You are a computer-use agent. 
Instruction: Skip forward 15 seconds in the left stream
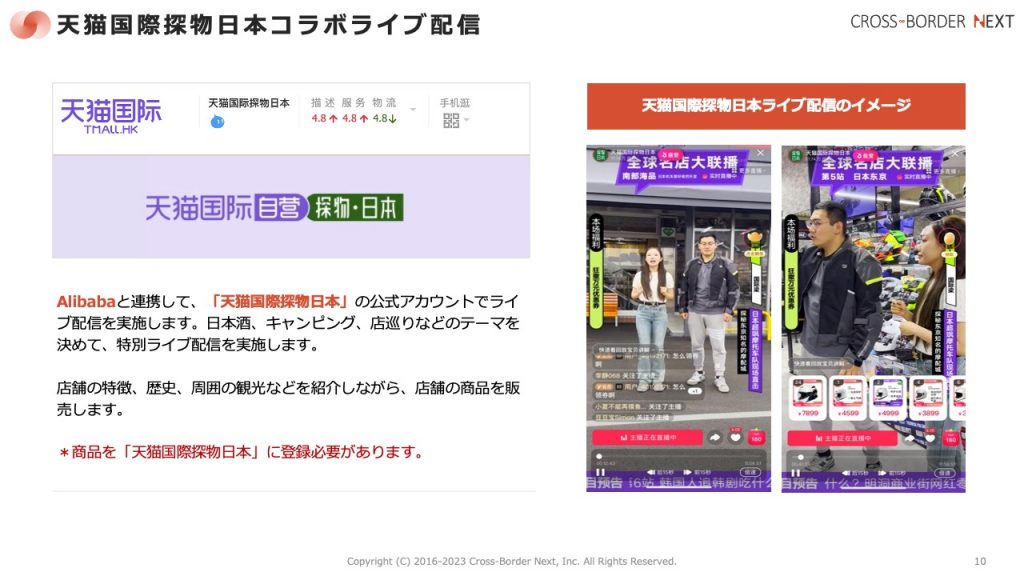tap(696, 472)
